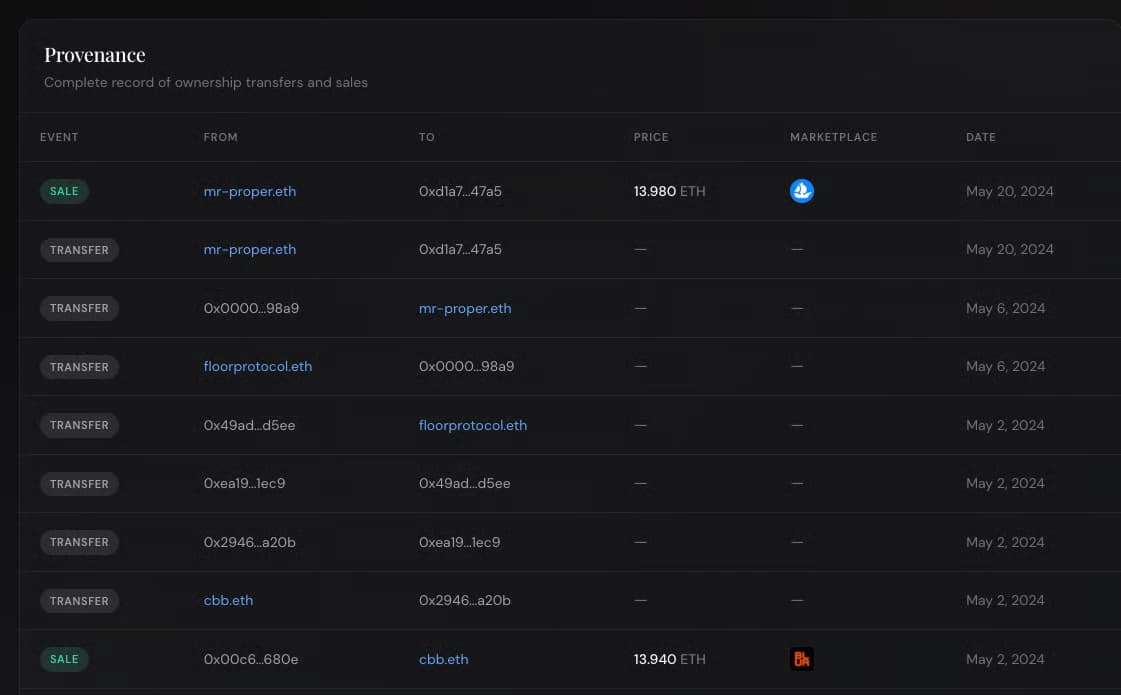The image size is (1121, 695).
Task: Open the floorprotocol.eth profile link
Action: click(257, 366)
